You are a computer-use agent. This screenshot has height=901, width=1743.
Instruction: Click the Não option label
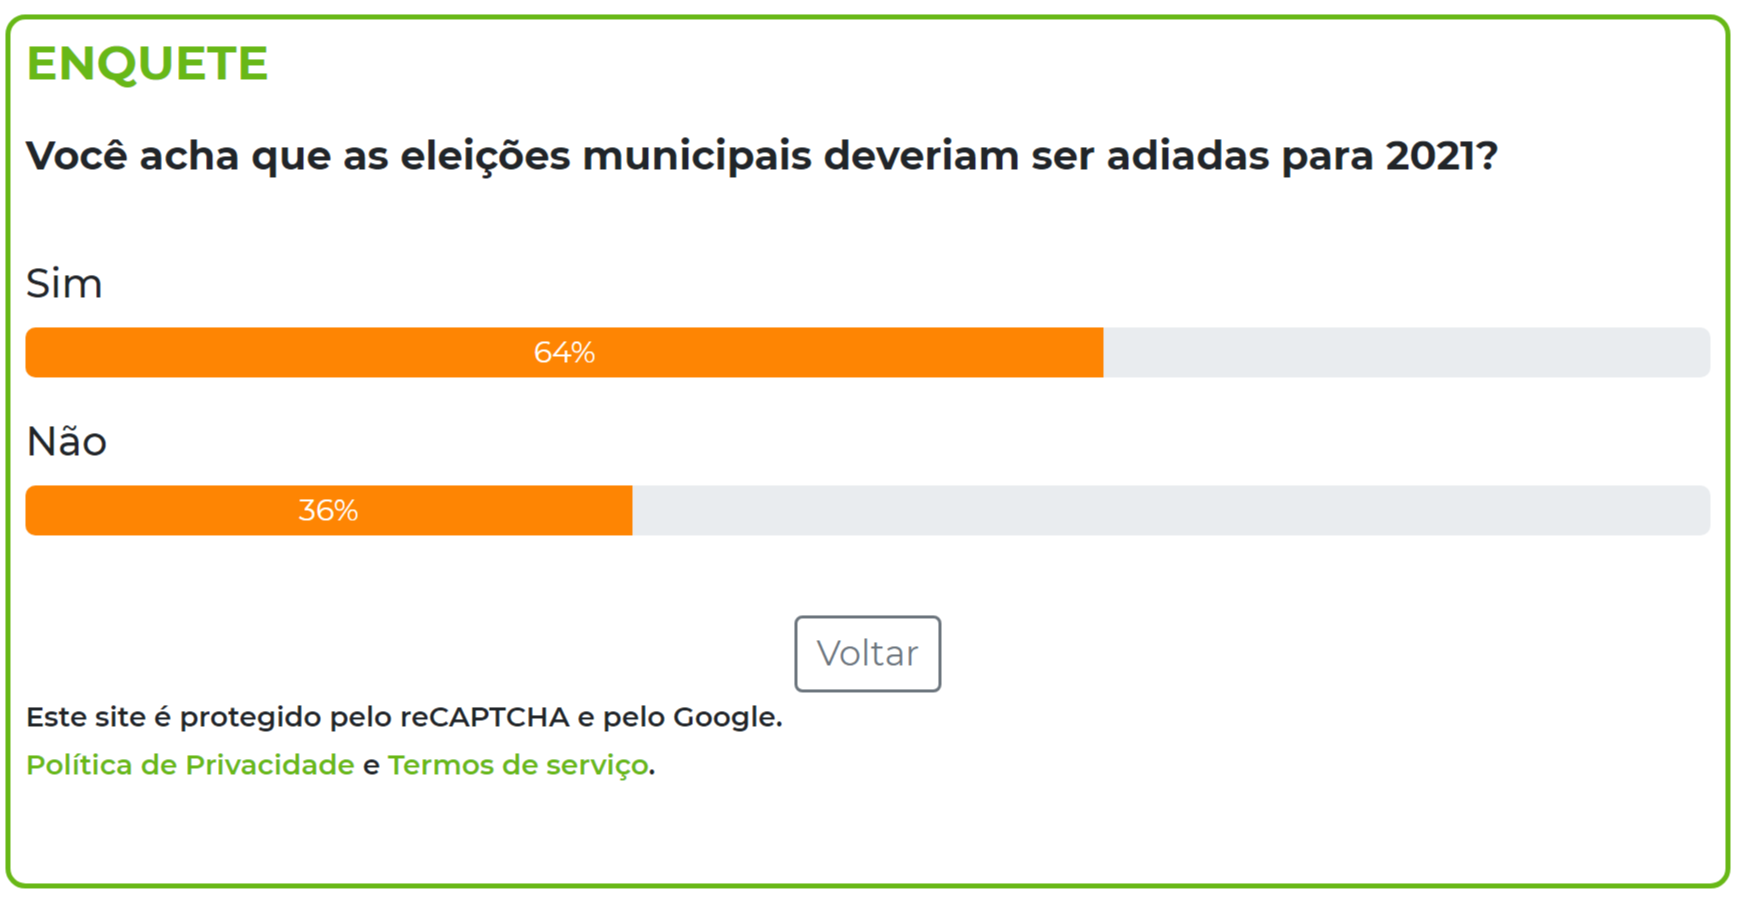pos(66,441)
